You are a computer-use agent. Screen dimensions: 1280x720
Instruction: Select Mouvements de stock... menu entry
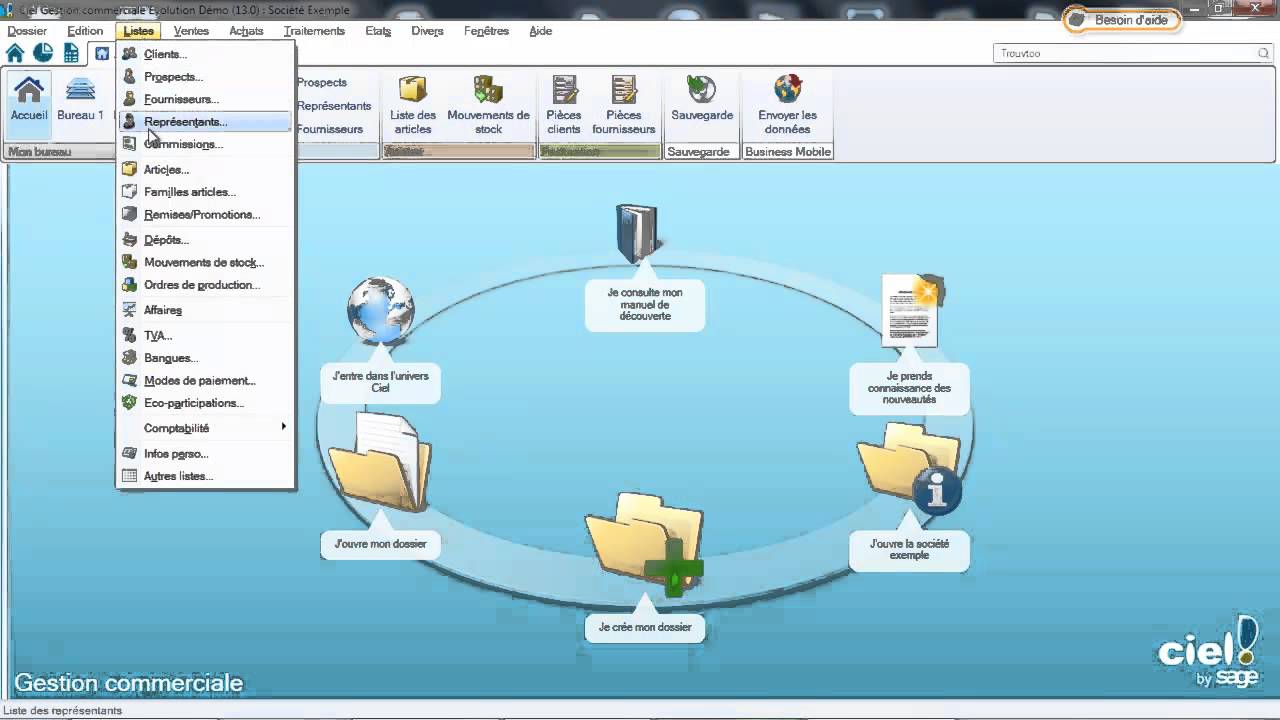point(205,263)
